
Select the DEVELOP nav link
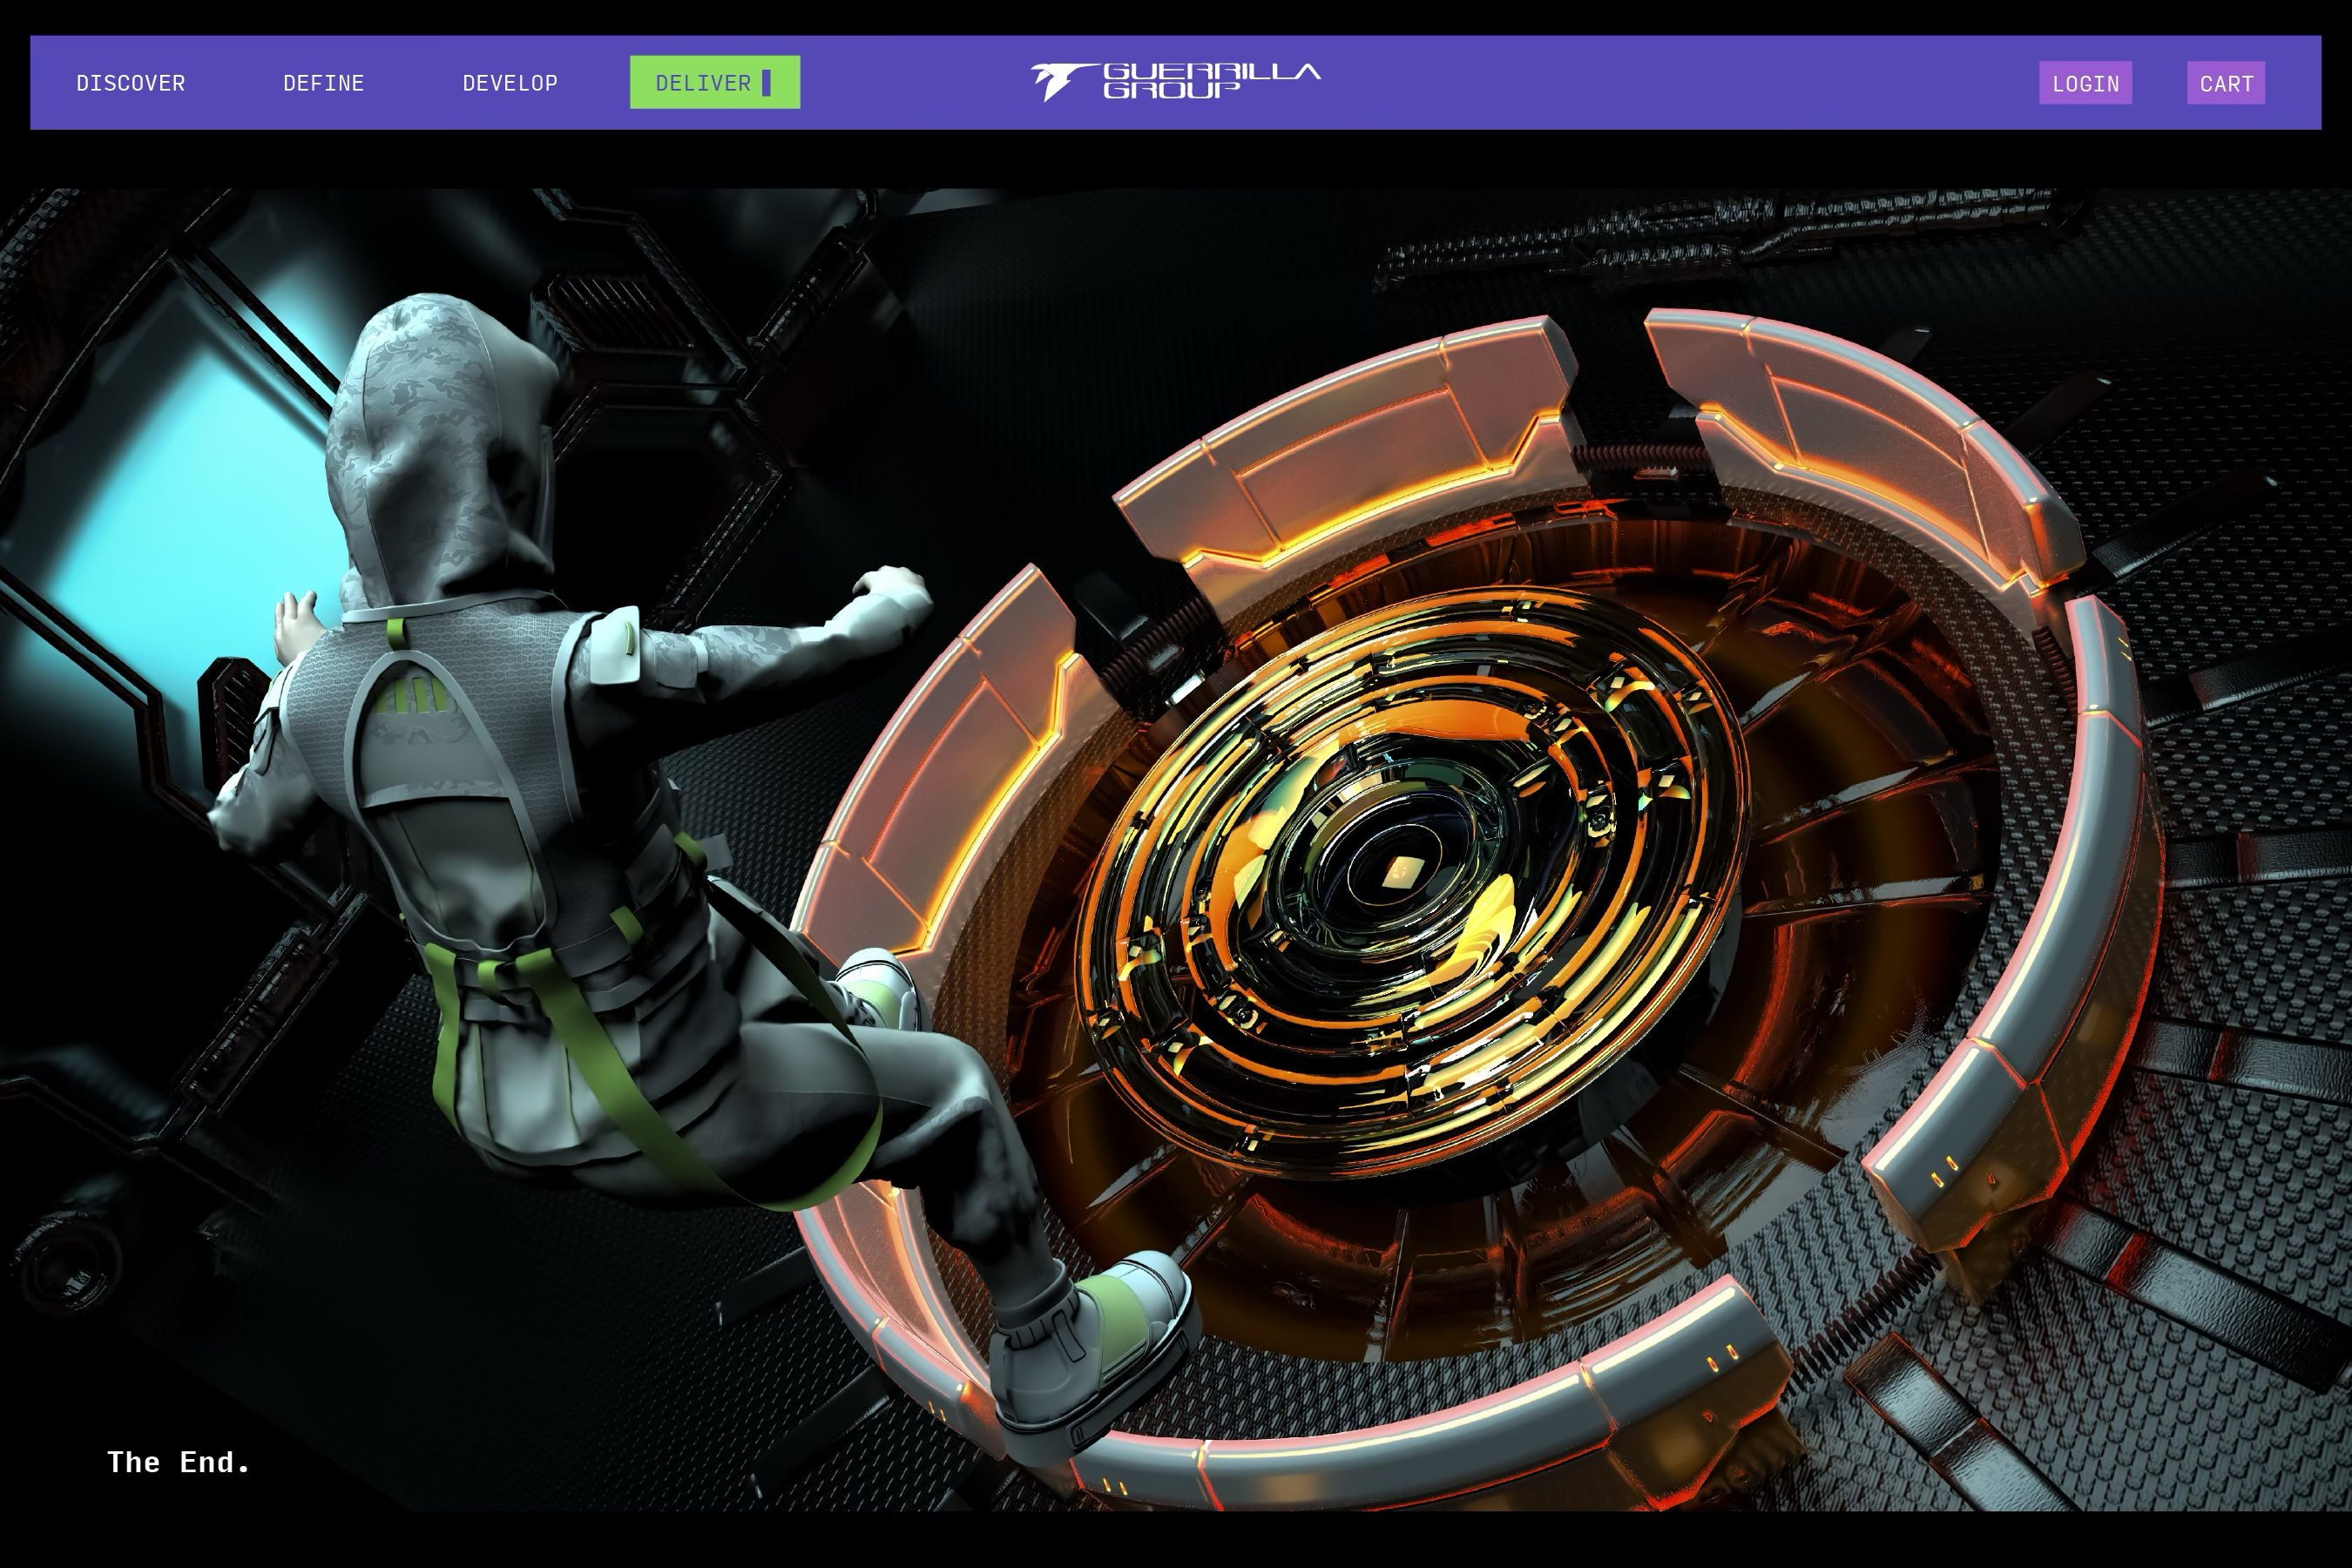tap(510, 83)
